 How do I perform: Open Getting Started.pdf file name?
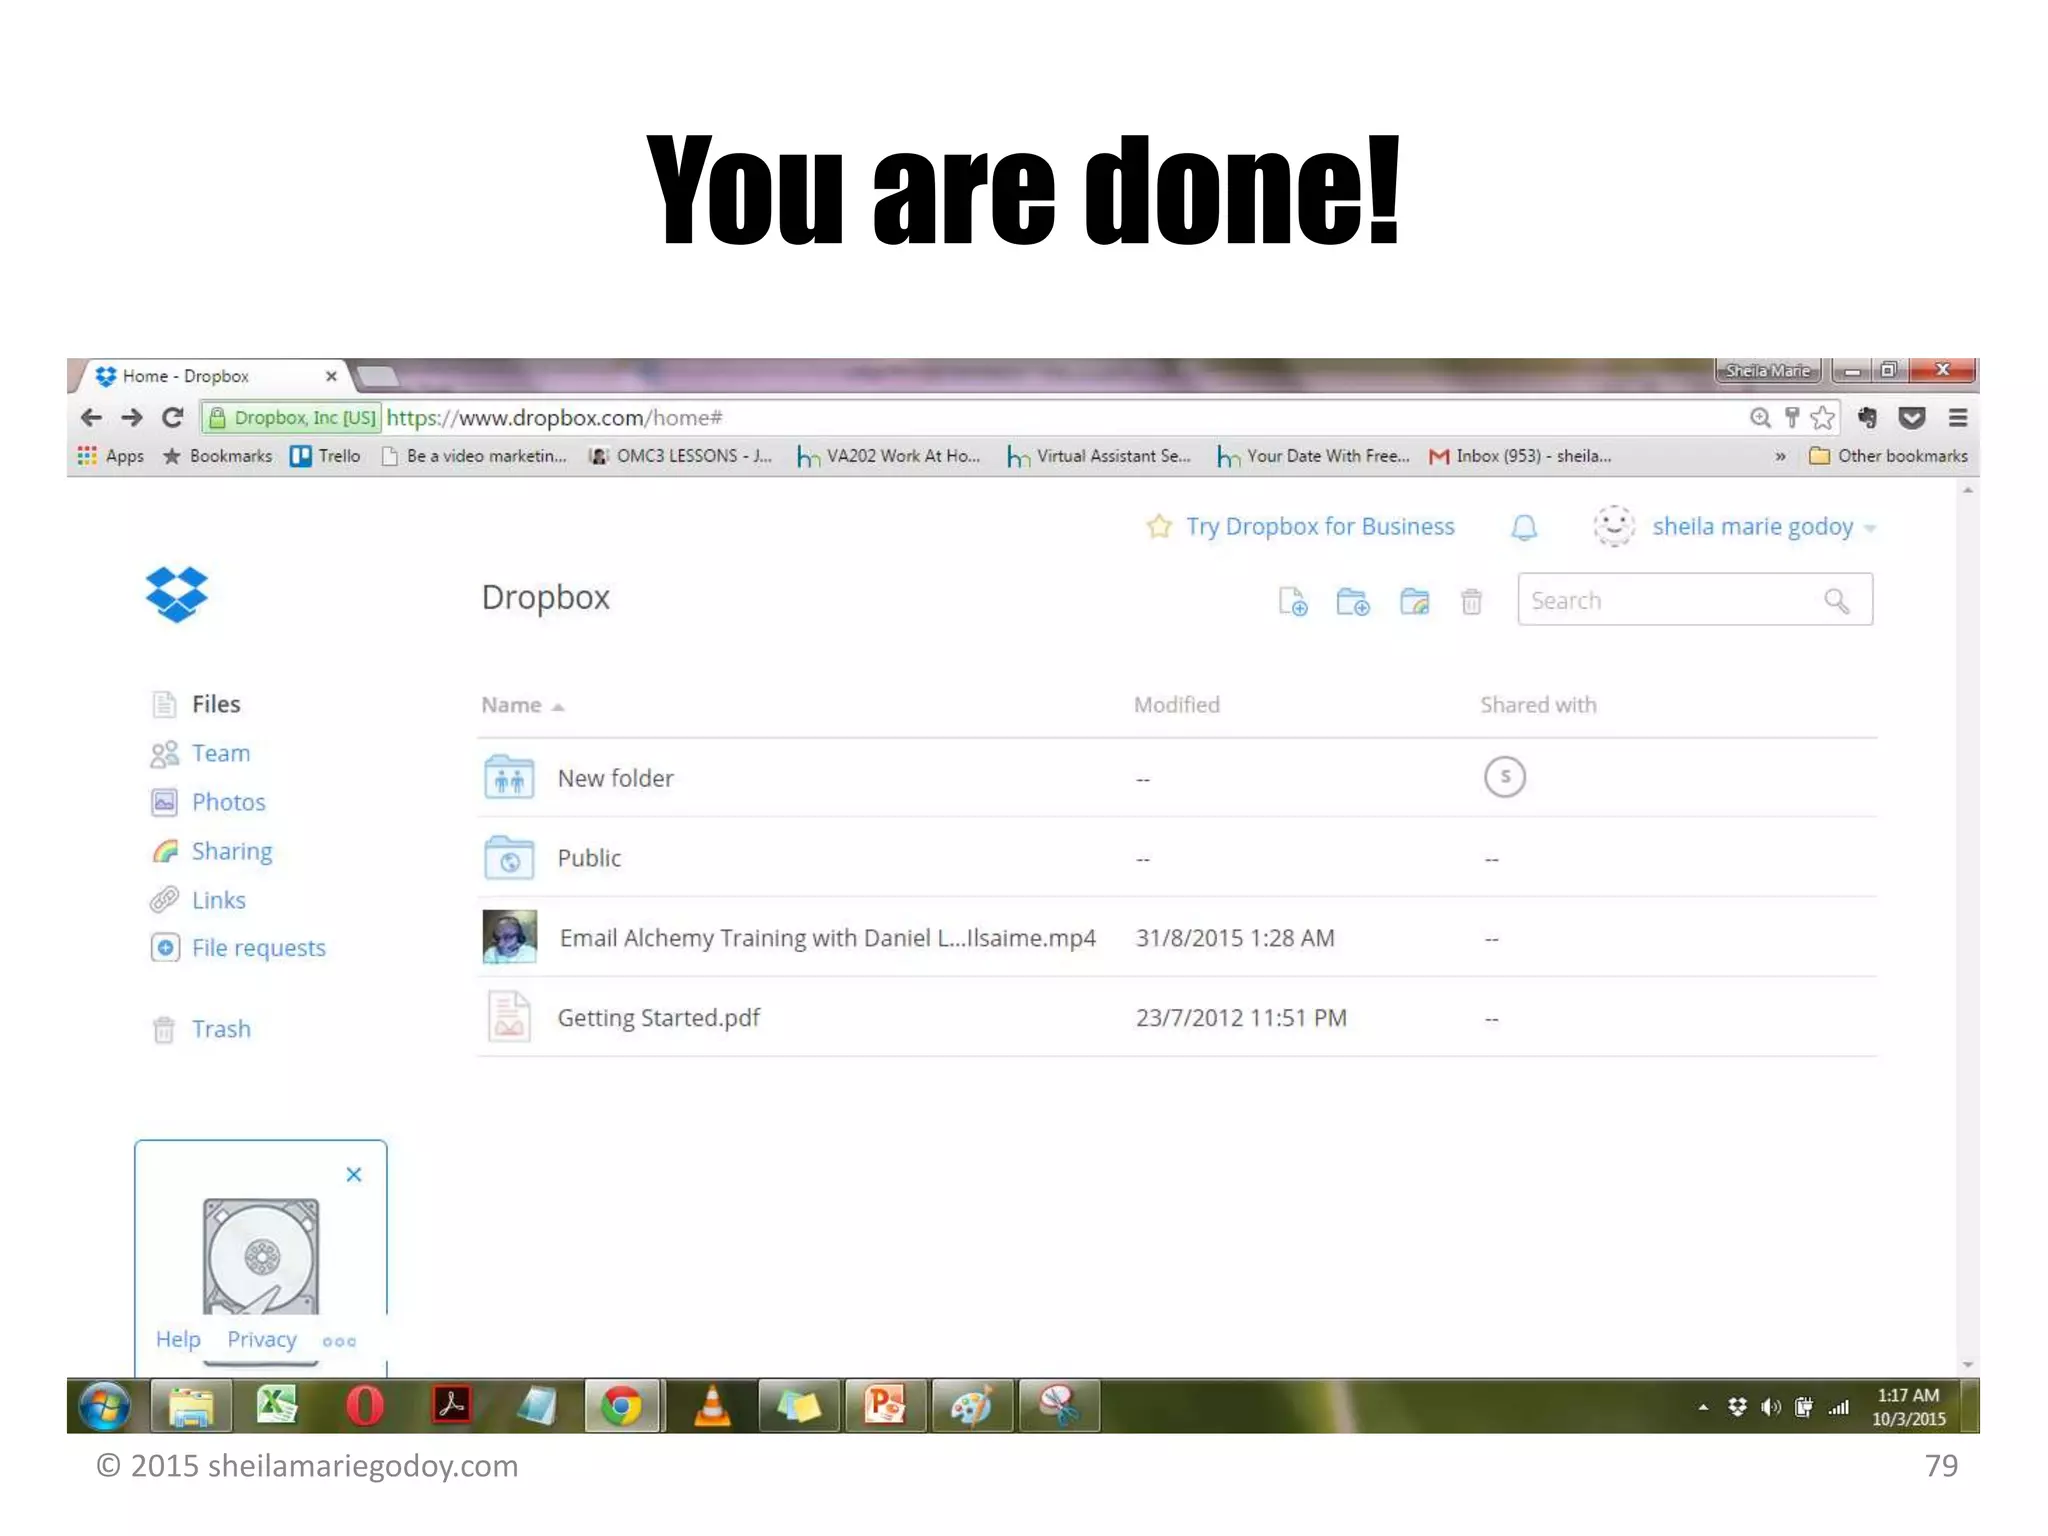click(x=658, y=1017)
